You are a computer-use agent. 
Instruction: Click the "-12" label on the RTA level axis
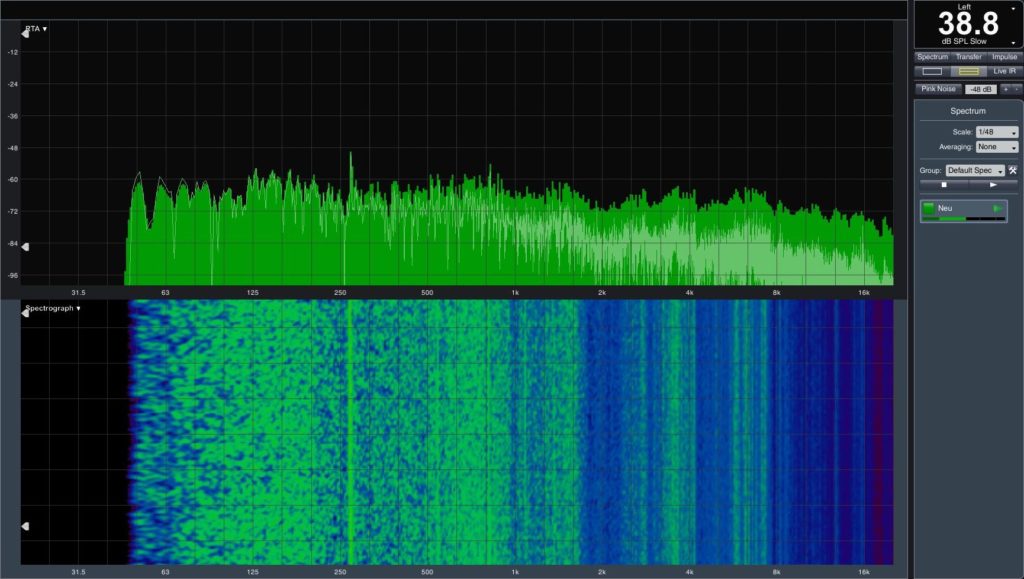pos(13,52)
